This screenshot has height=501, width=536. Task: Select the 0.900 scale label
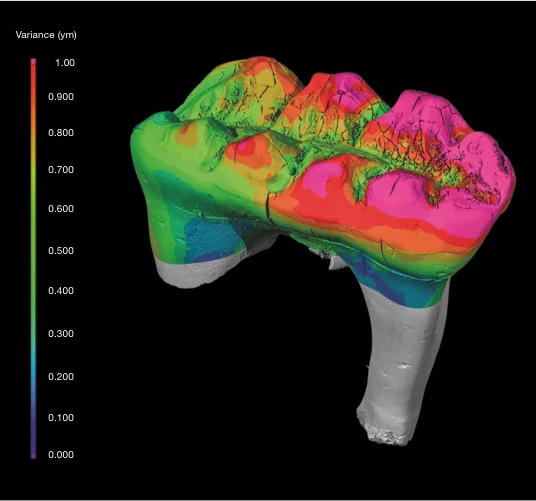pos(61,97)
